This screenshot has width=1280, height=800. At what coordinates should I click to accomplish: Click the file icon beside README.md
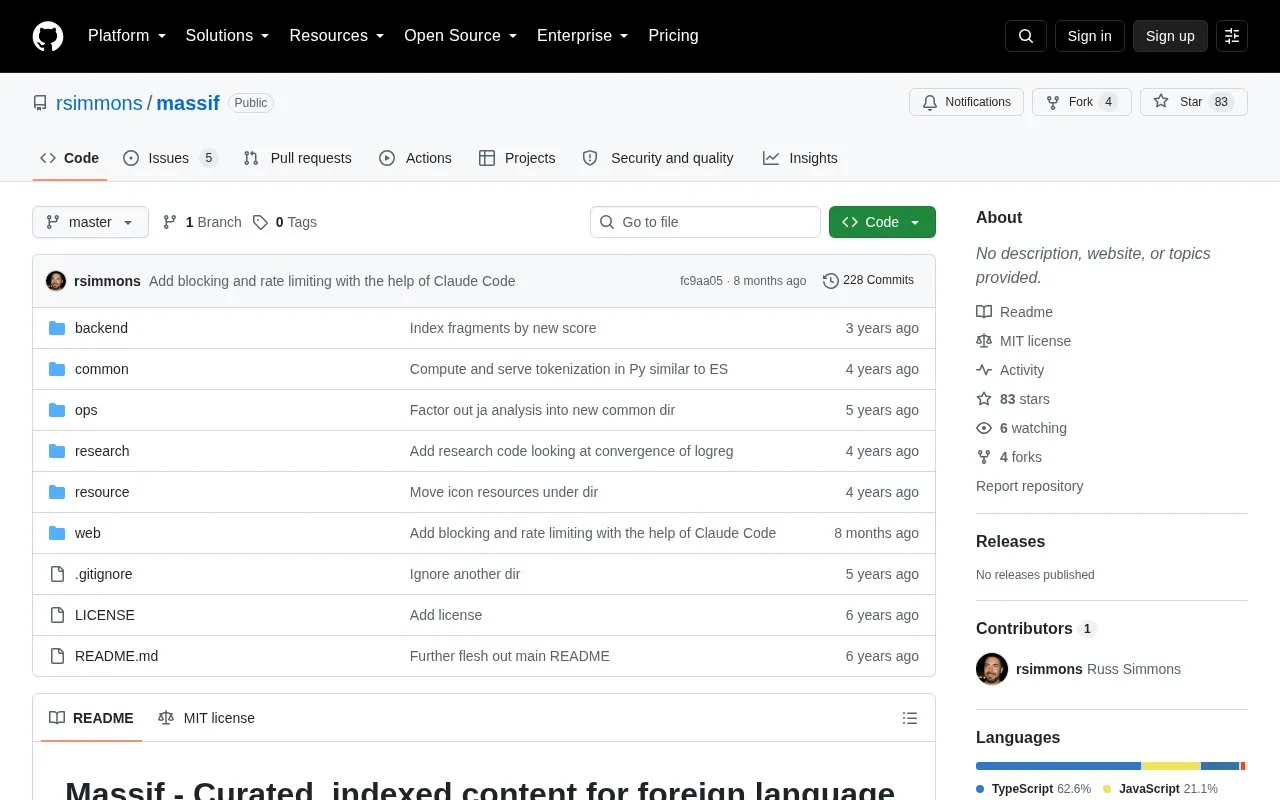(57, 656)
